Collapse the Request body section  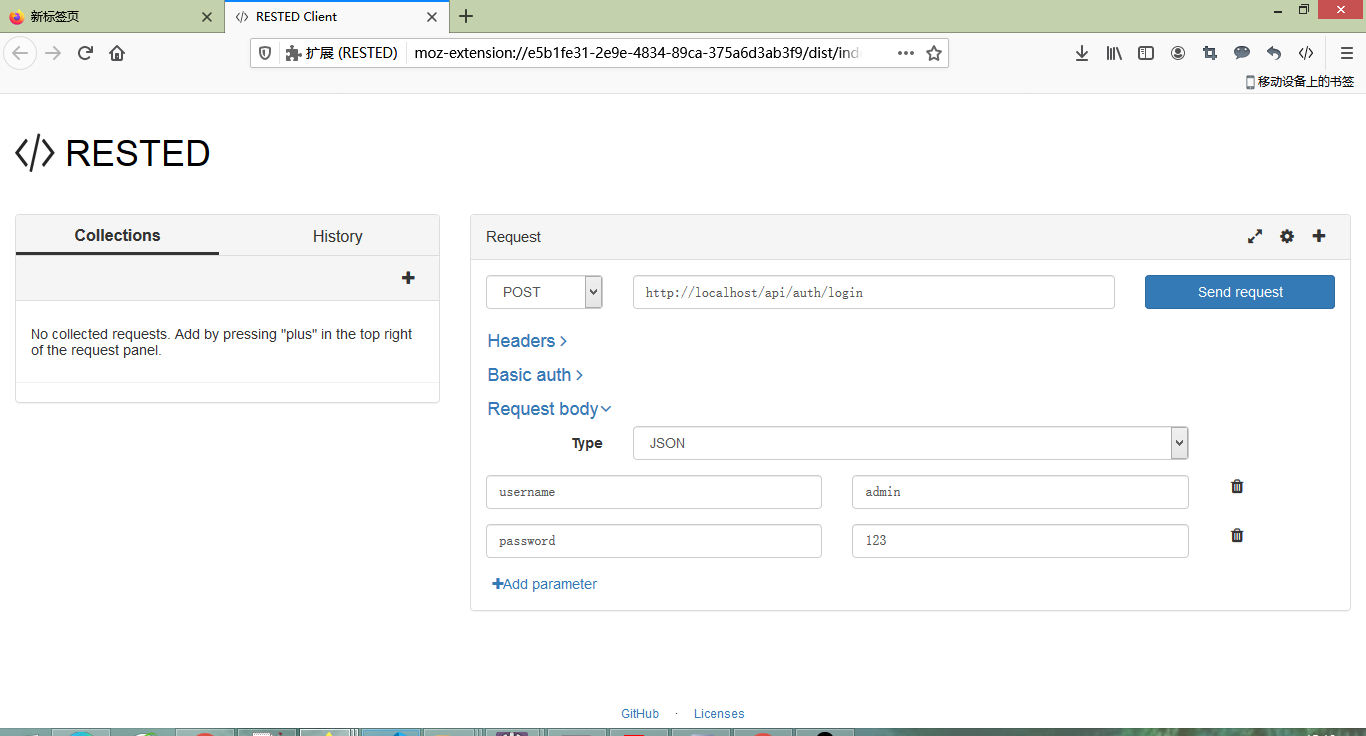pyautogui.click(x=549, y=409)
